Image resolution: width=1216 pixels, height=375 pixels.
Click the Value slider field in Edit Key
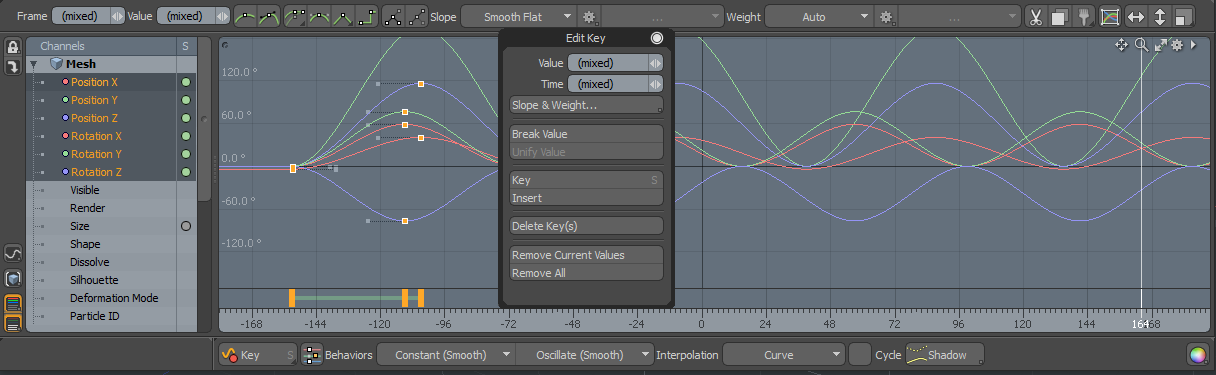click(x=614, y=62)
